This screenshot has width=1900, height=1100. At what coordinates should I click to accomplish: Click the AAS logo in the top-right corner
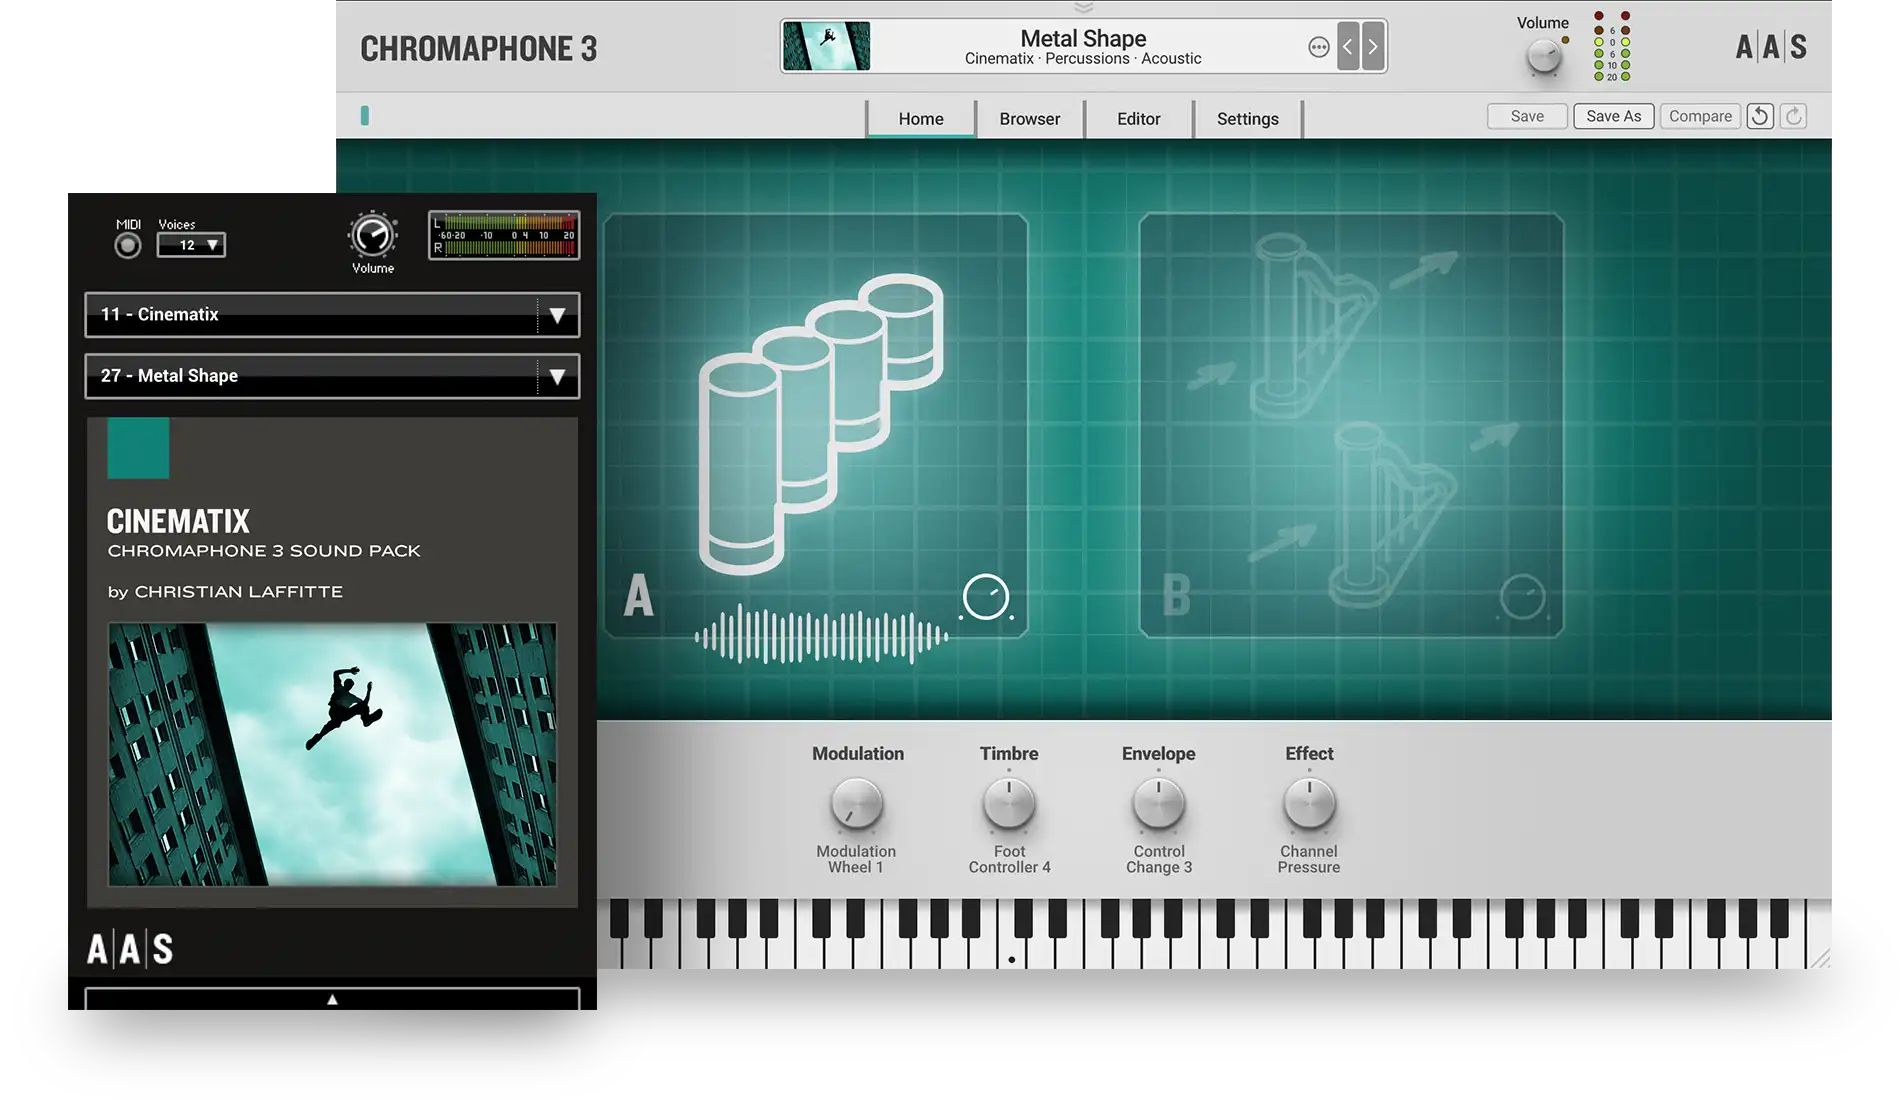pyautogui.click(x=1772, y=46)
